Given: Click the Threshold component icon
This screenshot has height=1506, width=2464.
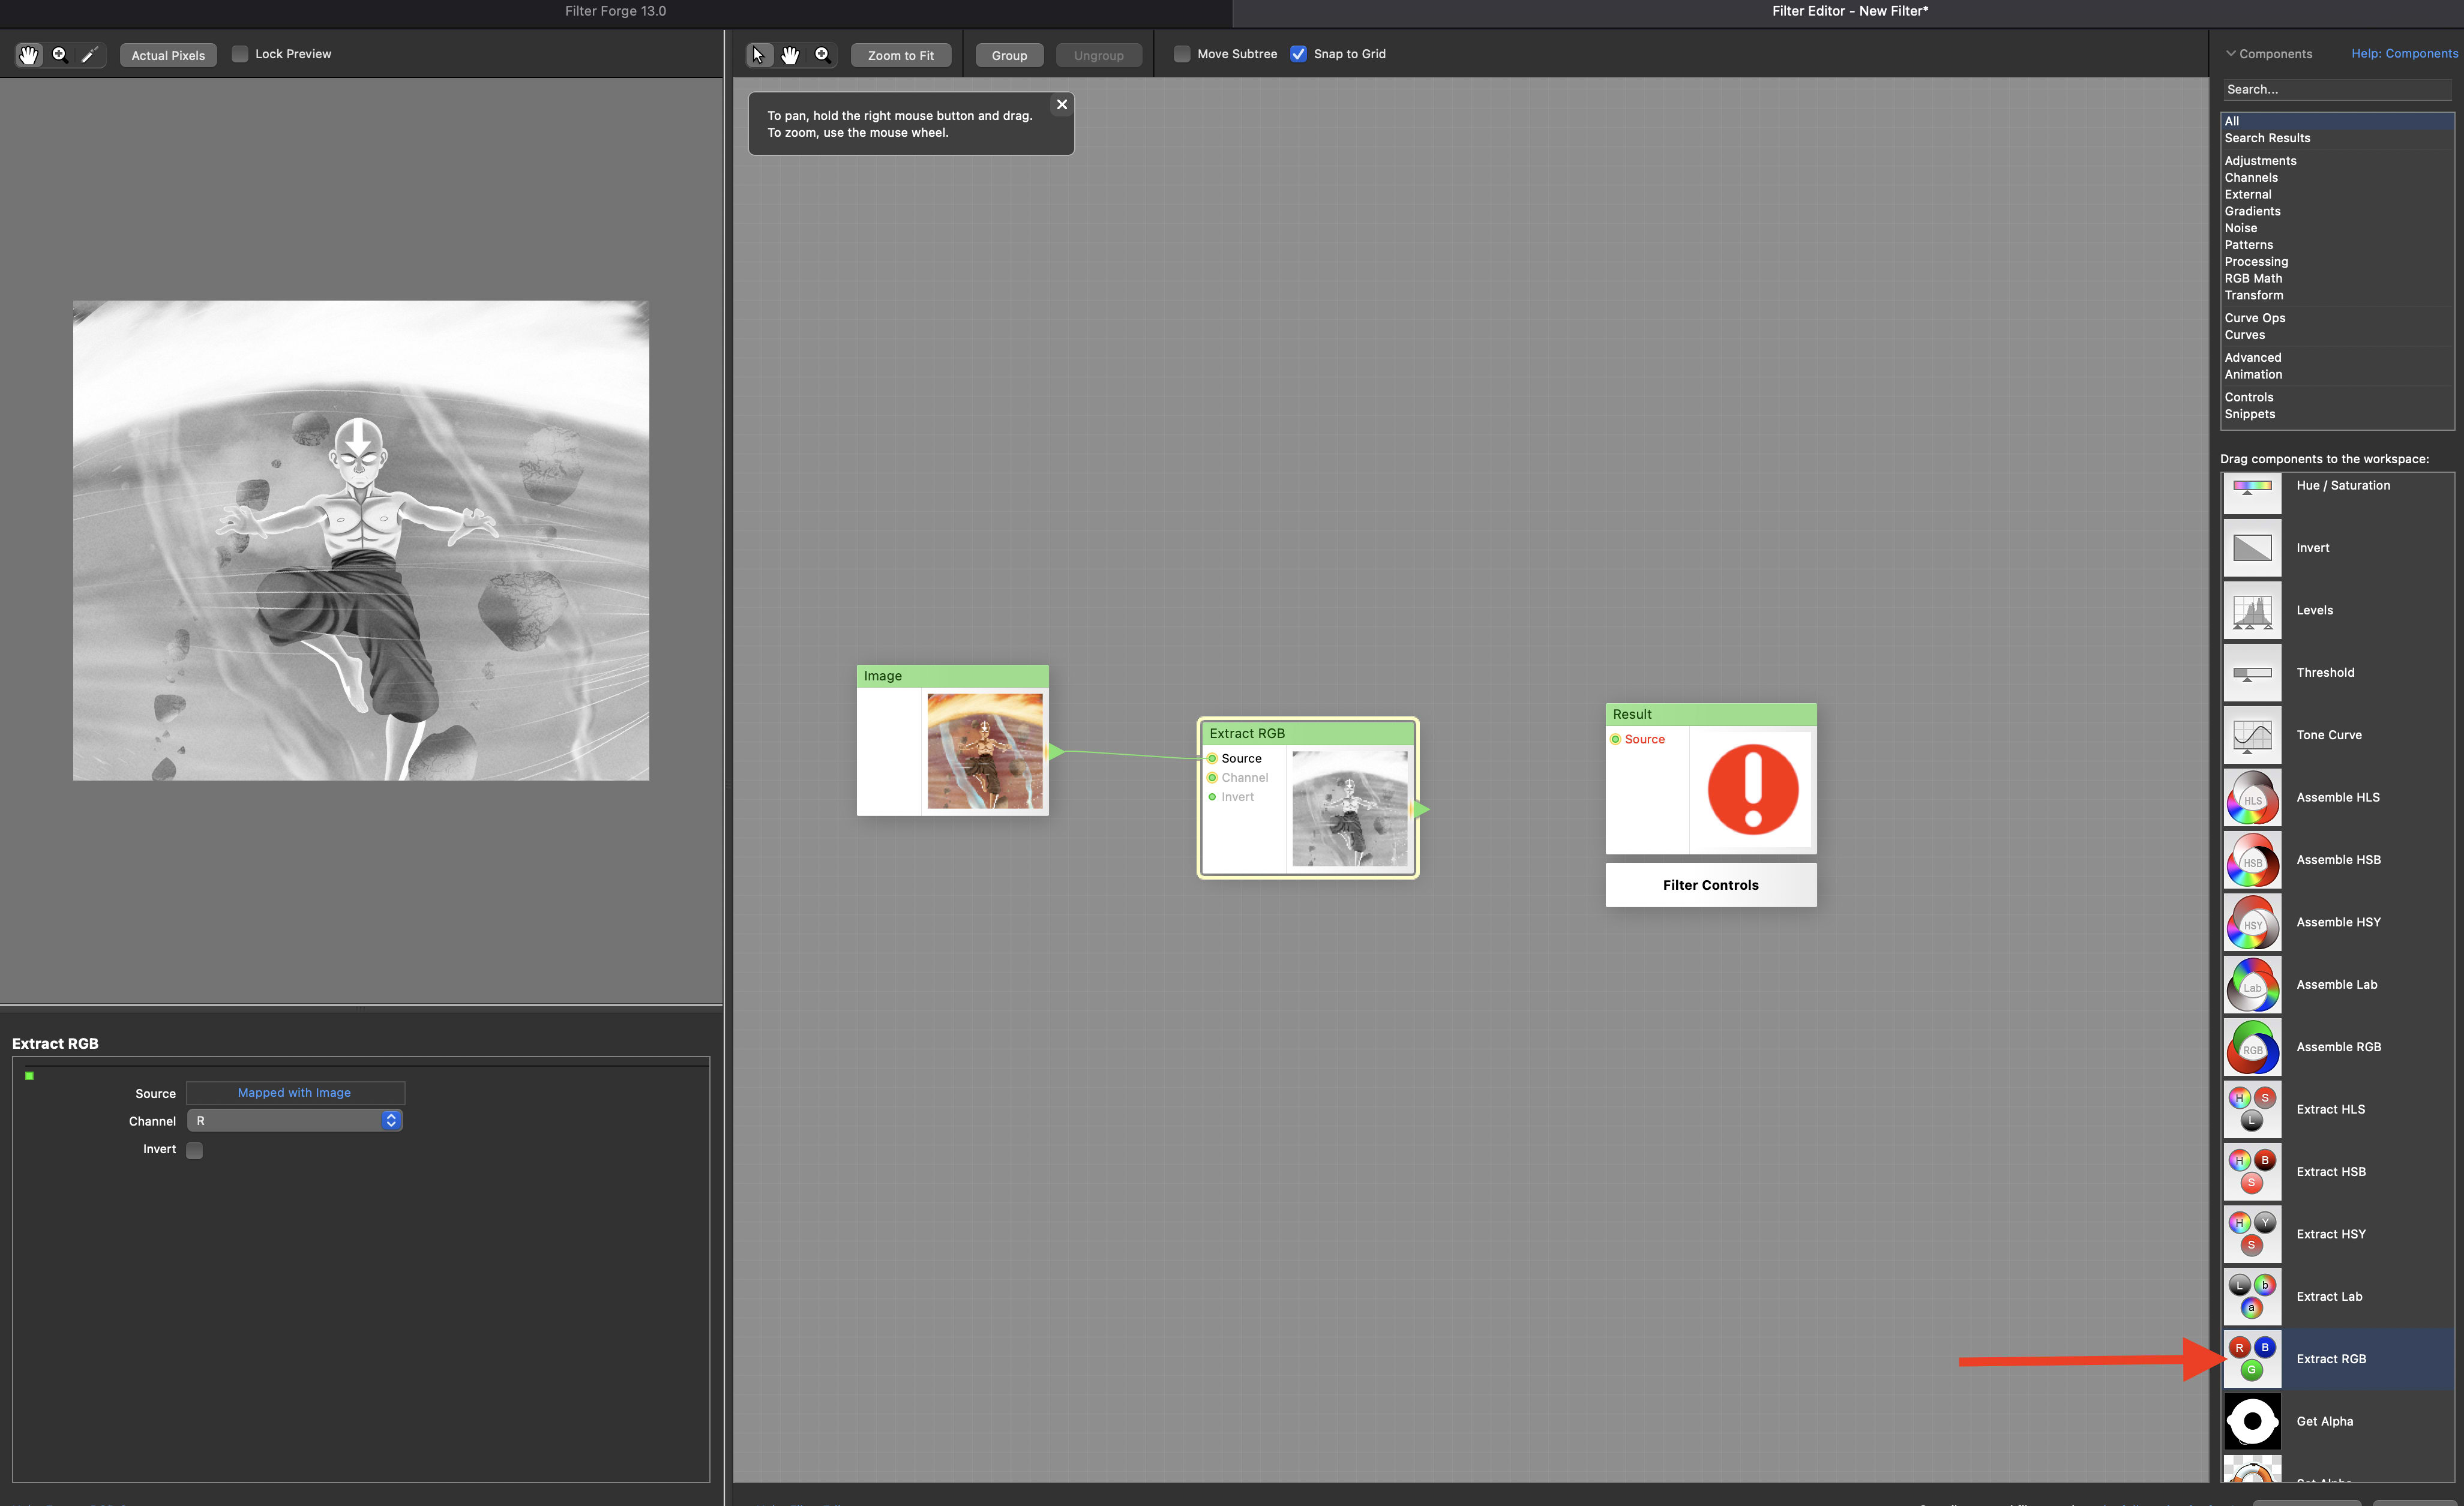Looking at the screenshot, I should coord(2252,673).
